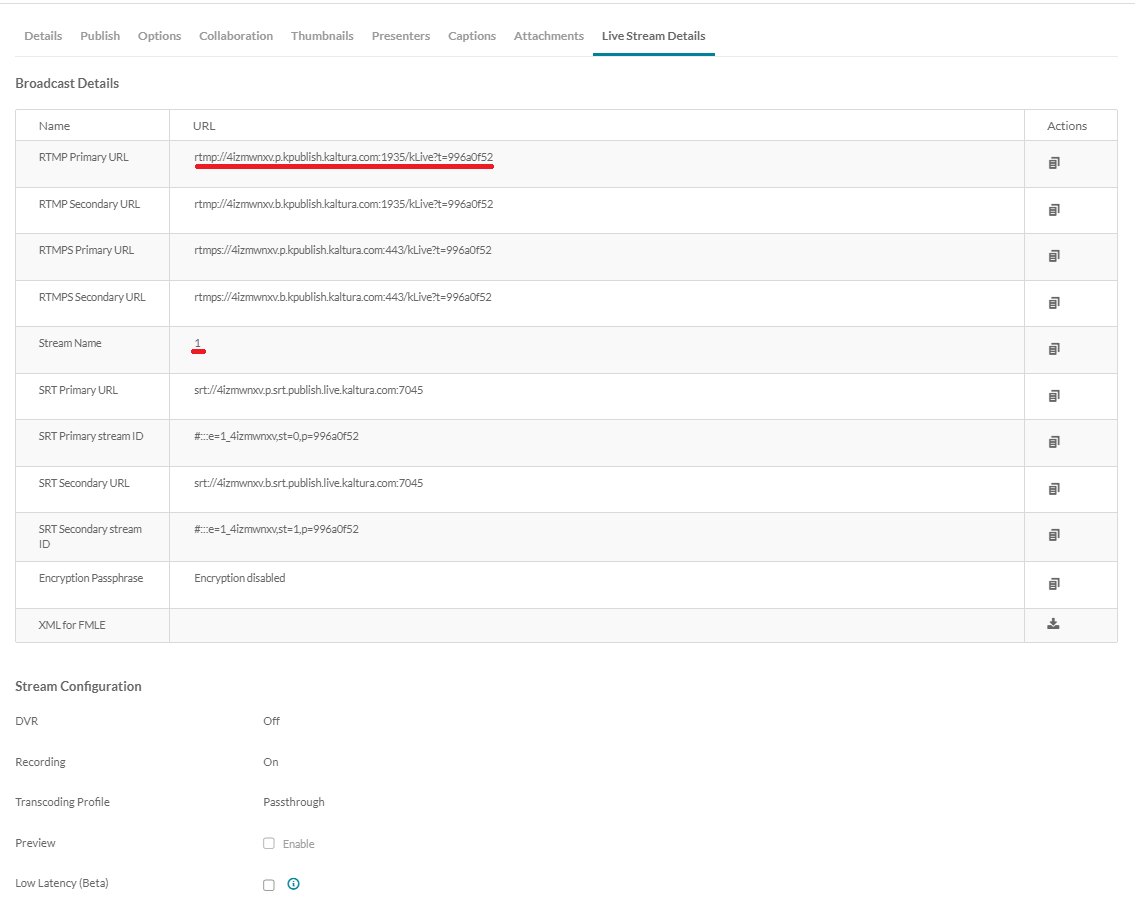Copy the RTMP Secondary URL
1135x908 pixels.
coord(1053,209)
